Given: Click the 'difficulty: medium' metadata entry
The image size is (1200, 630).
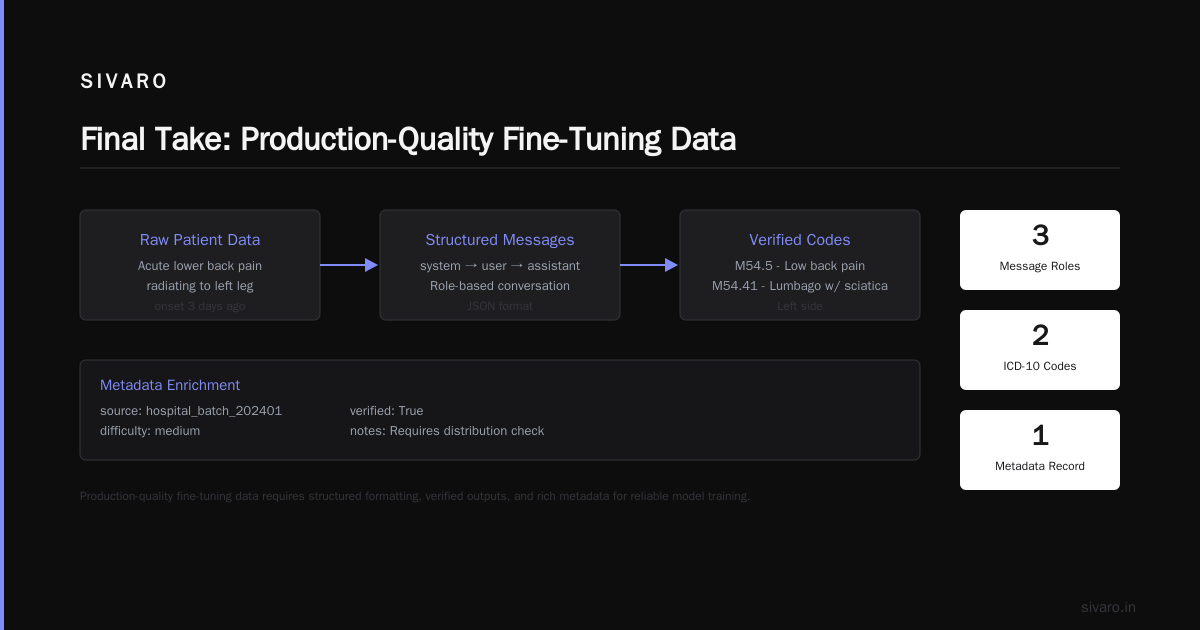Looking at the screenshot, I should click(150, 431).
